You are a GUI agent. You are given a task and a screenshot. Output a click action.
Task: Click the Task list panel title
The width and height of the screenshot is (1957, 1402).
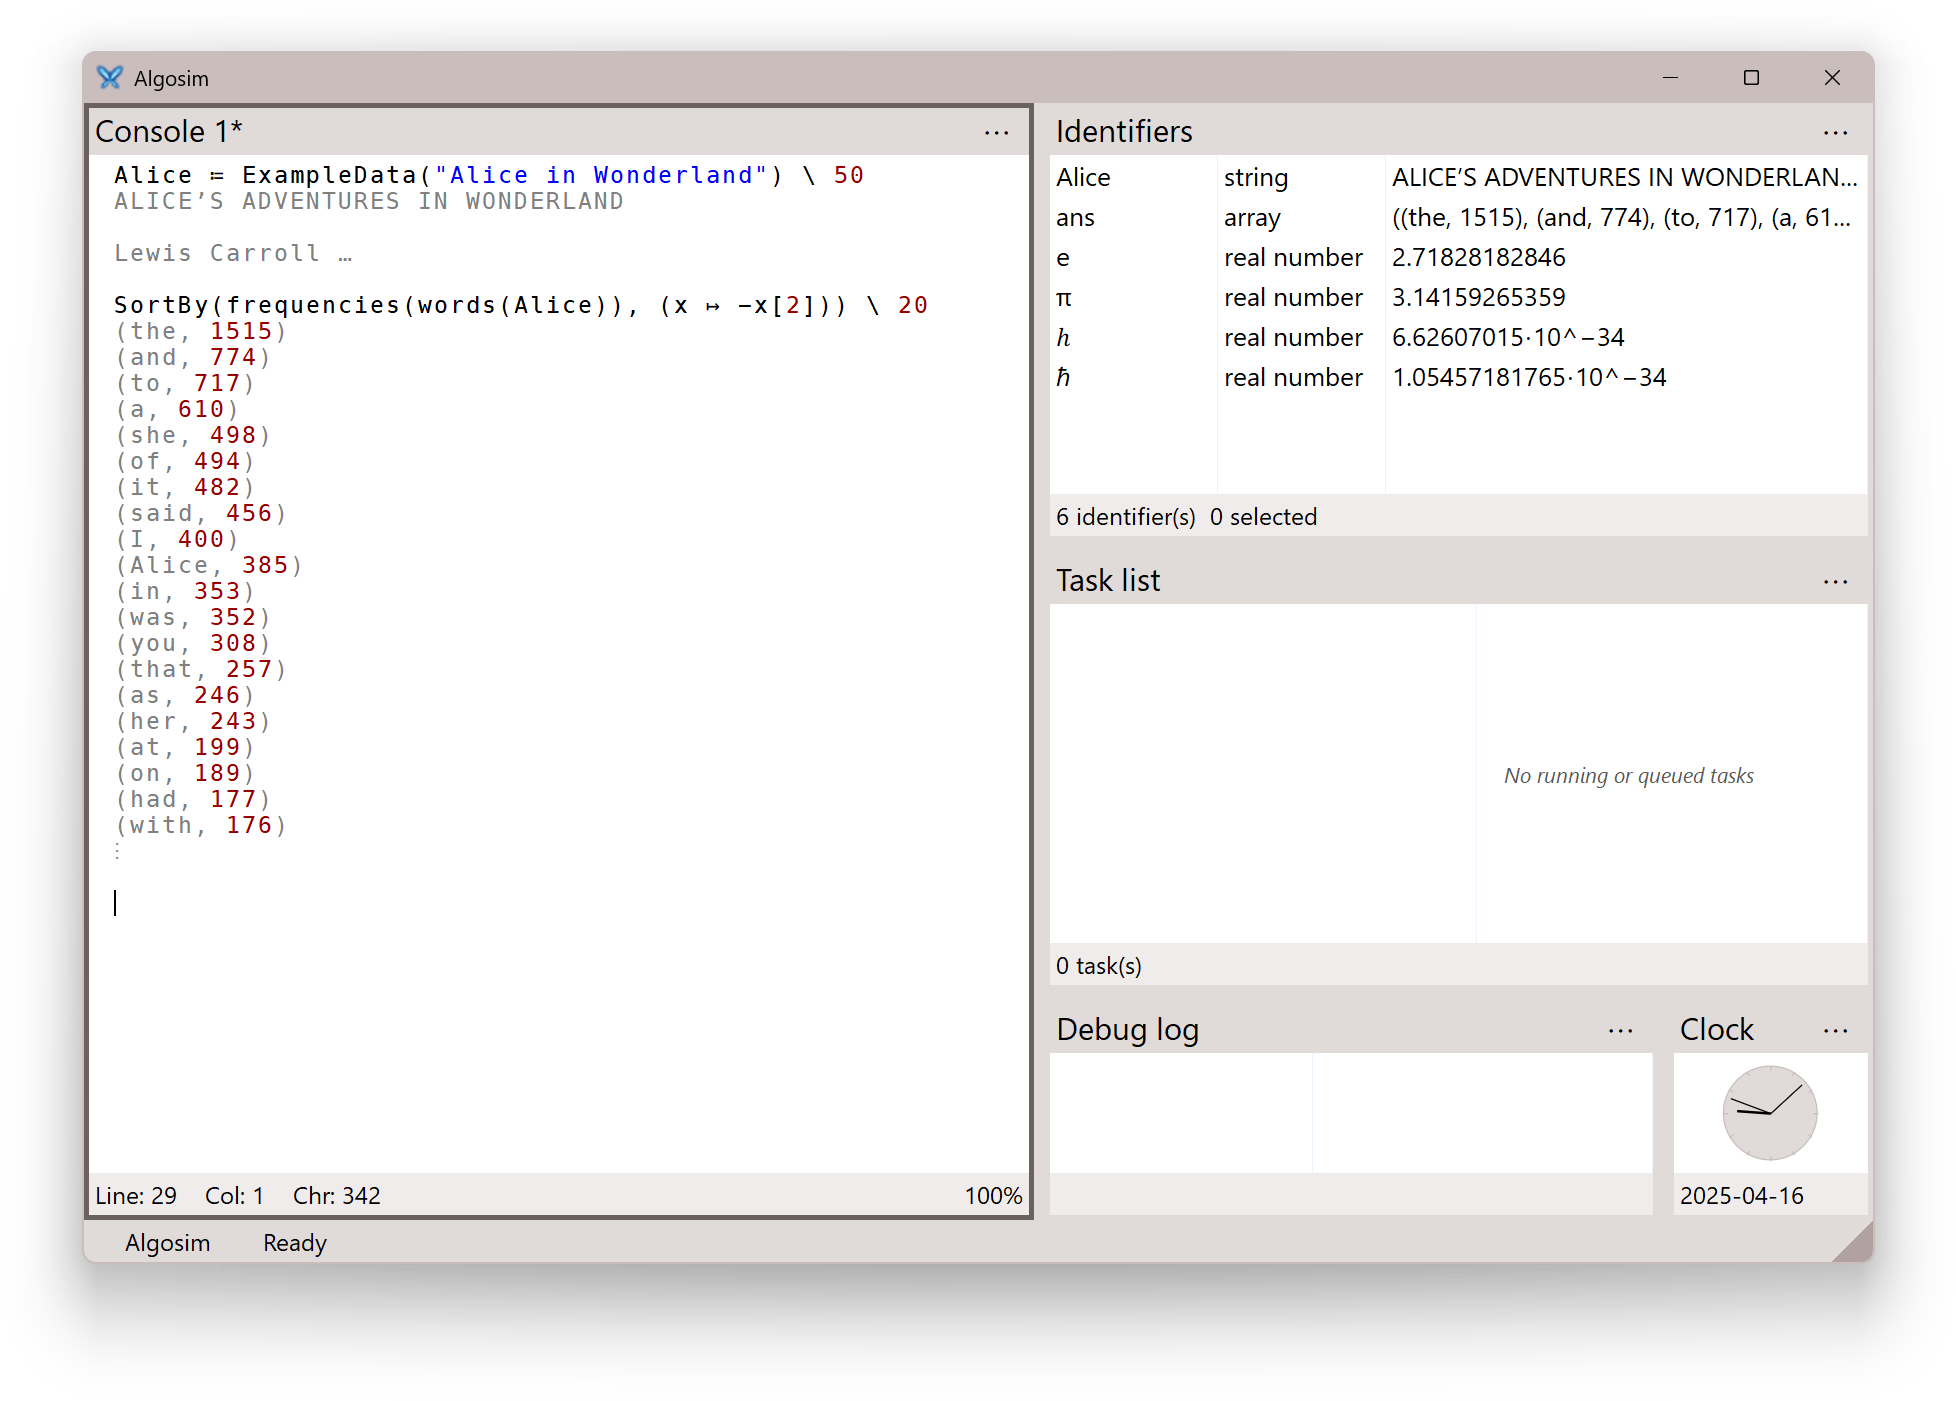click(x=1107, y=580)
